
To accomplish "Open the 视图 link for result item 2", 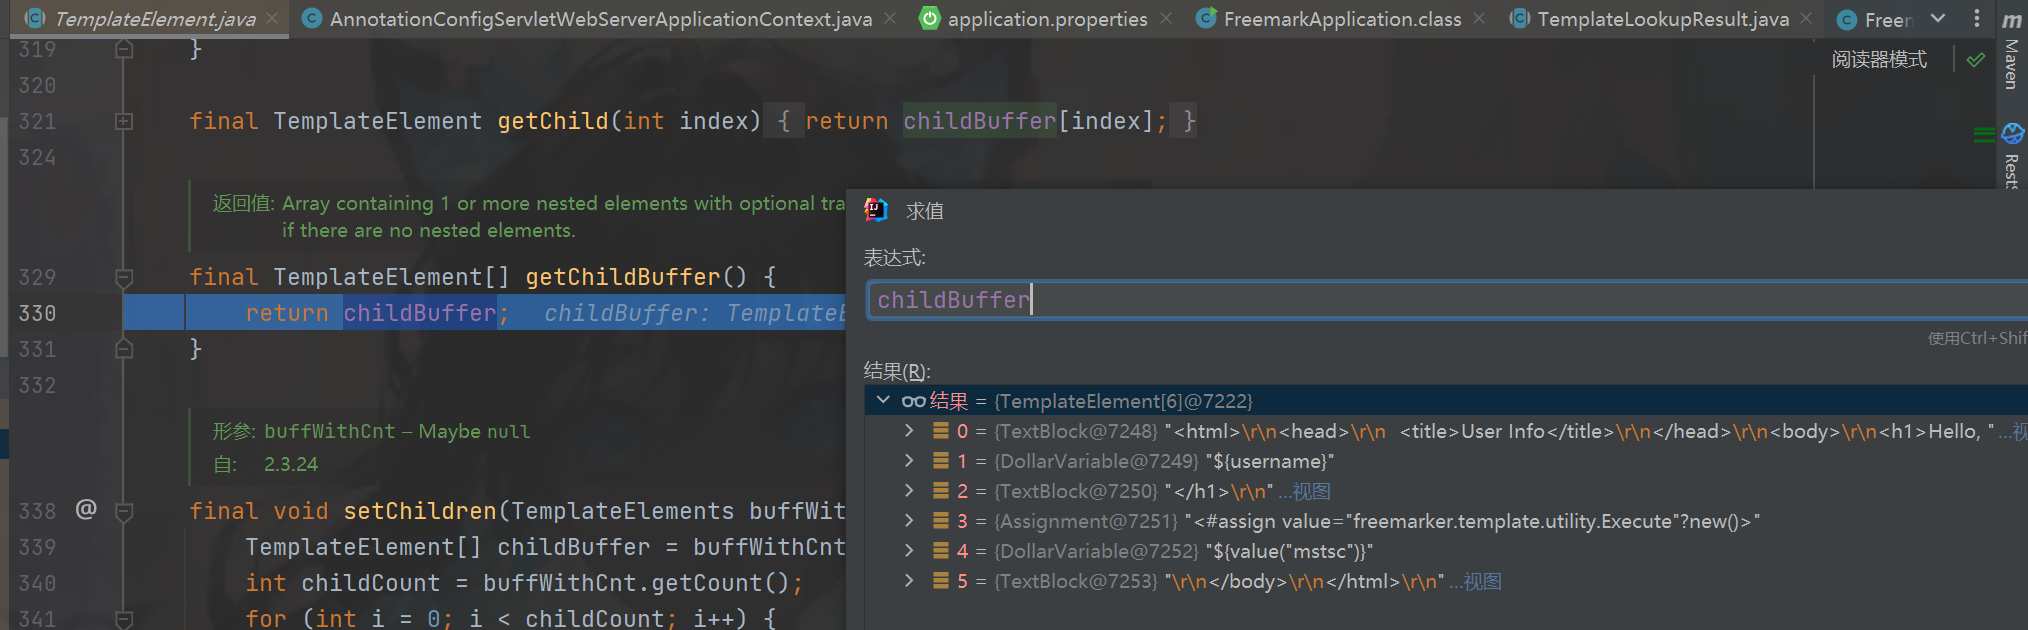I will (x=1311, y=492).
